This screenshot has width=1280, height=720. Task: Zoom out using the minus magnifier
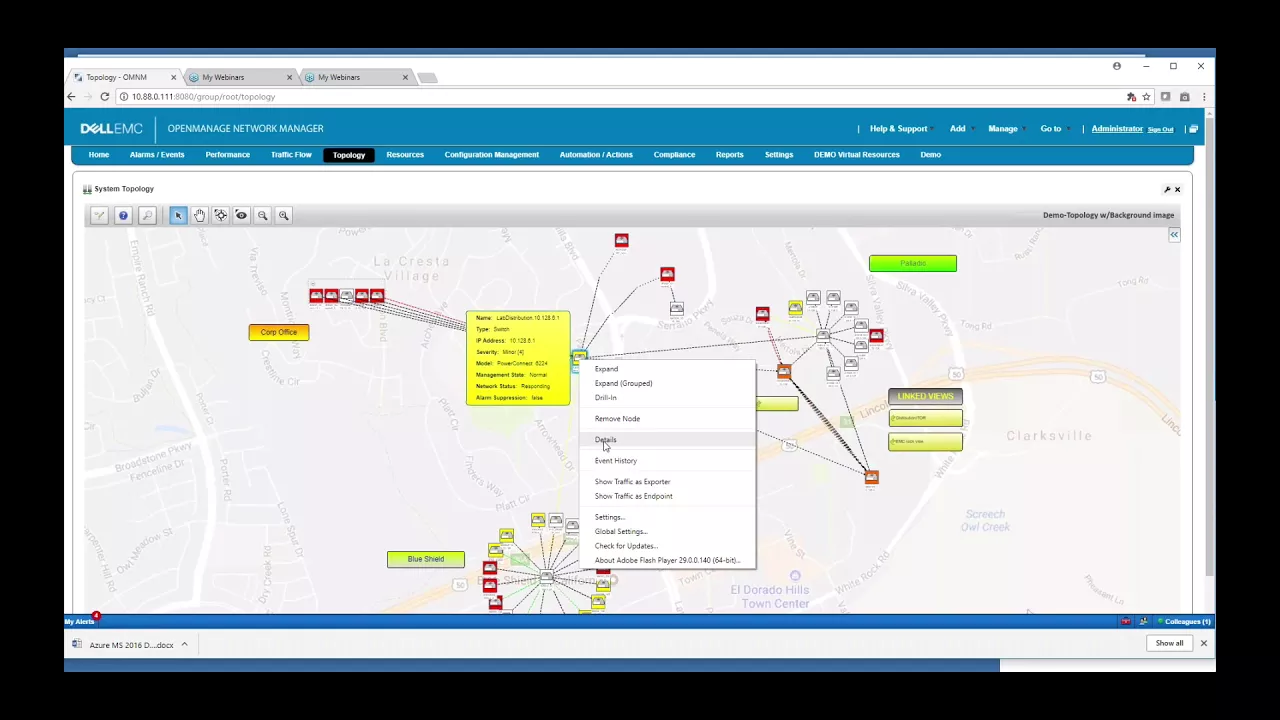(262, 215)
